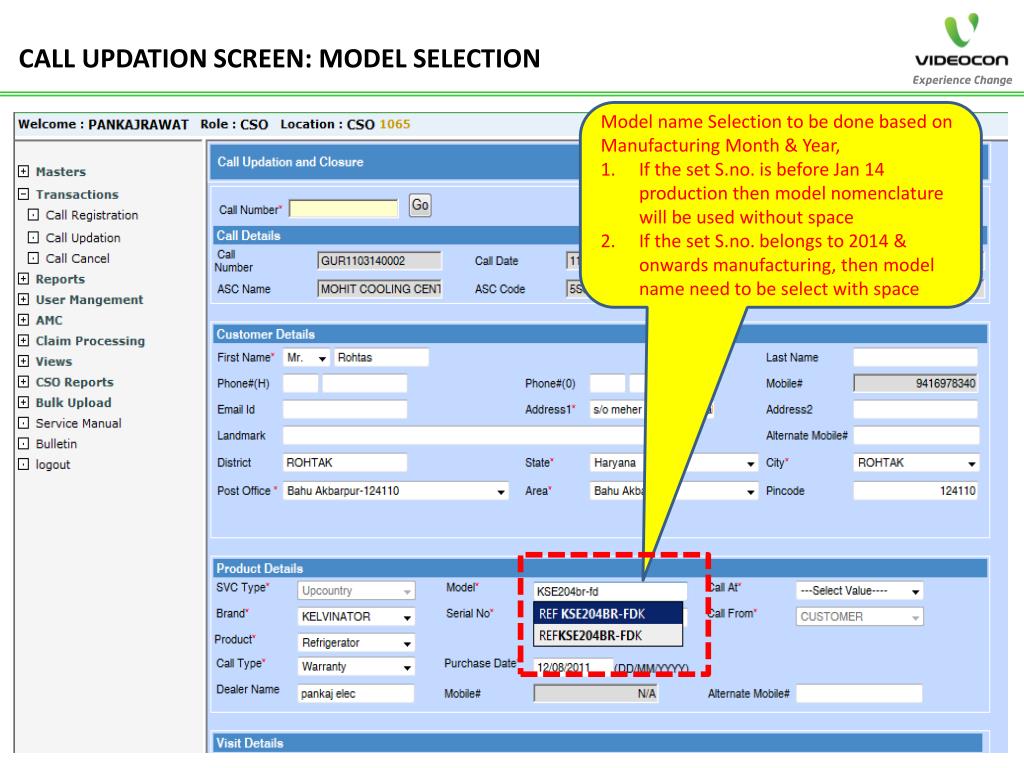The height and width of the screenshot is (768, 1024).
Task: Open the State dropdown Haryana
Action: 673,463
